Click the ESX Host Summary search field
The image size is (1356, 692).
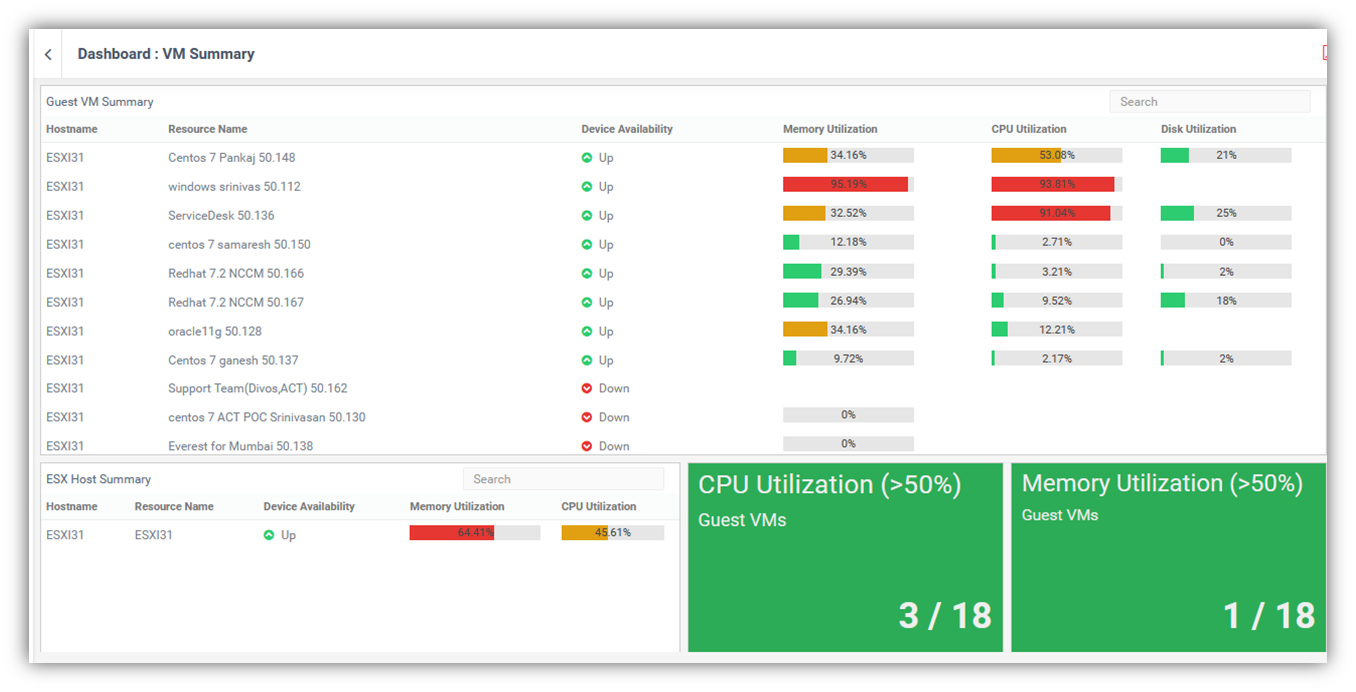click(x=563, y=479)
